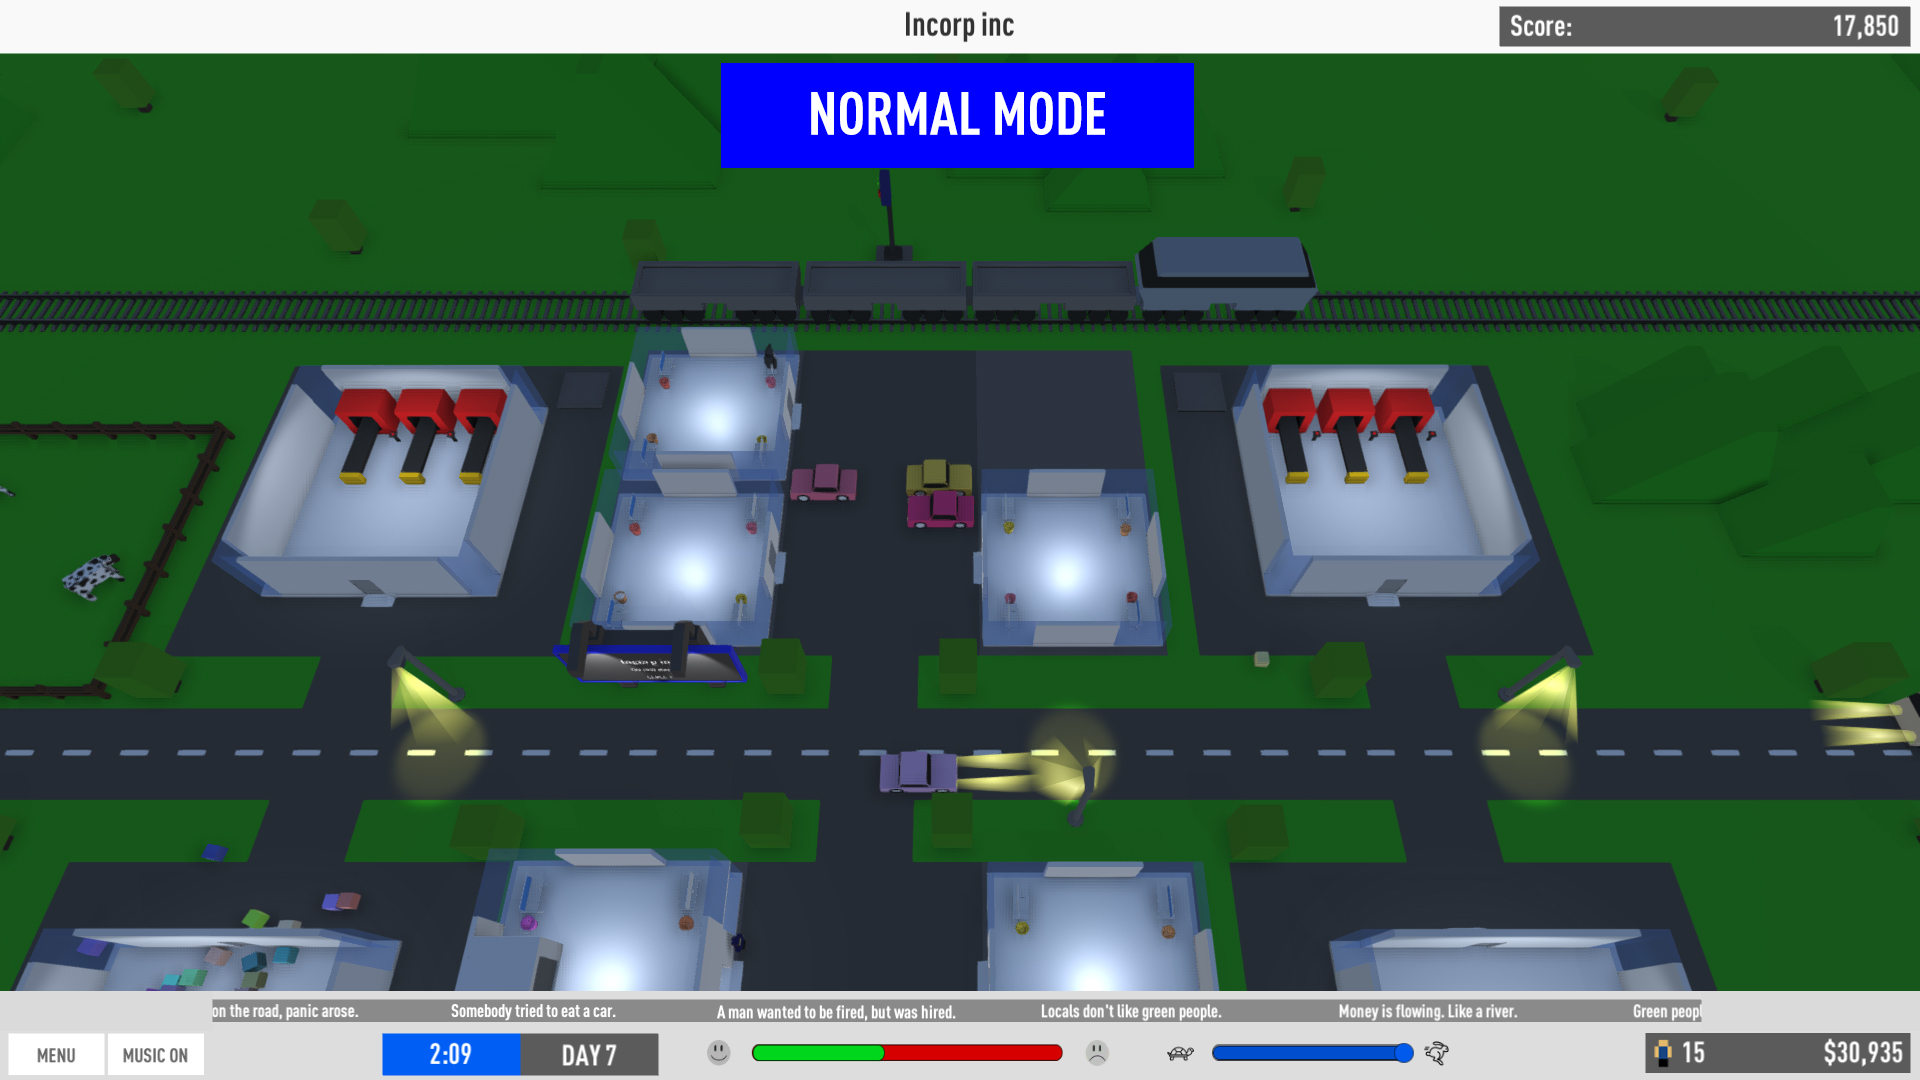
Task: Click the happy face icon
Action: [718, 1053]
